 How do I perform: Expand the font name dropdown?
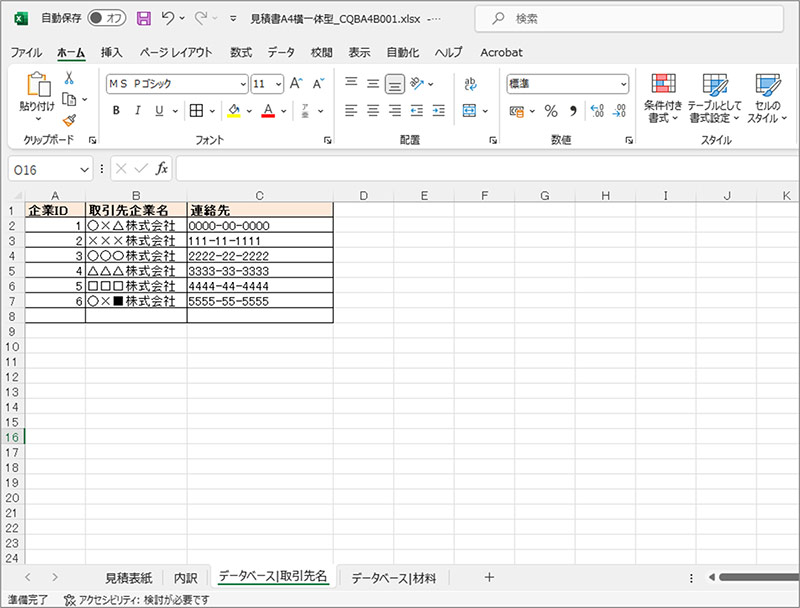coord(243,84)
